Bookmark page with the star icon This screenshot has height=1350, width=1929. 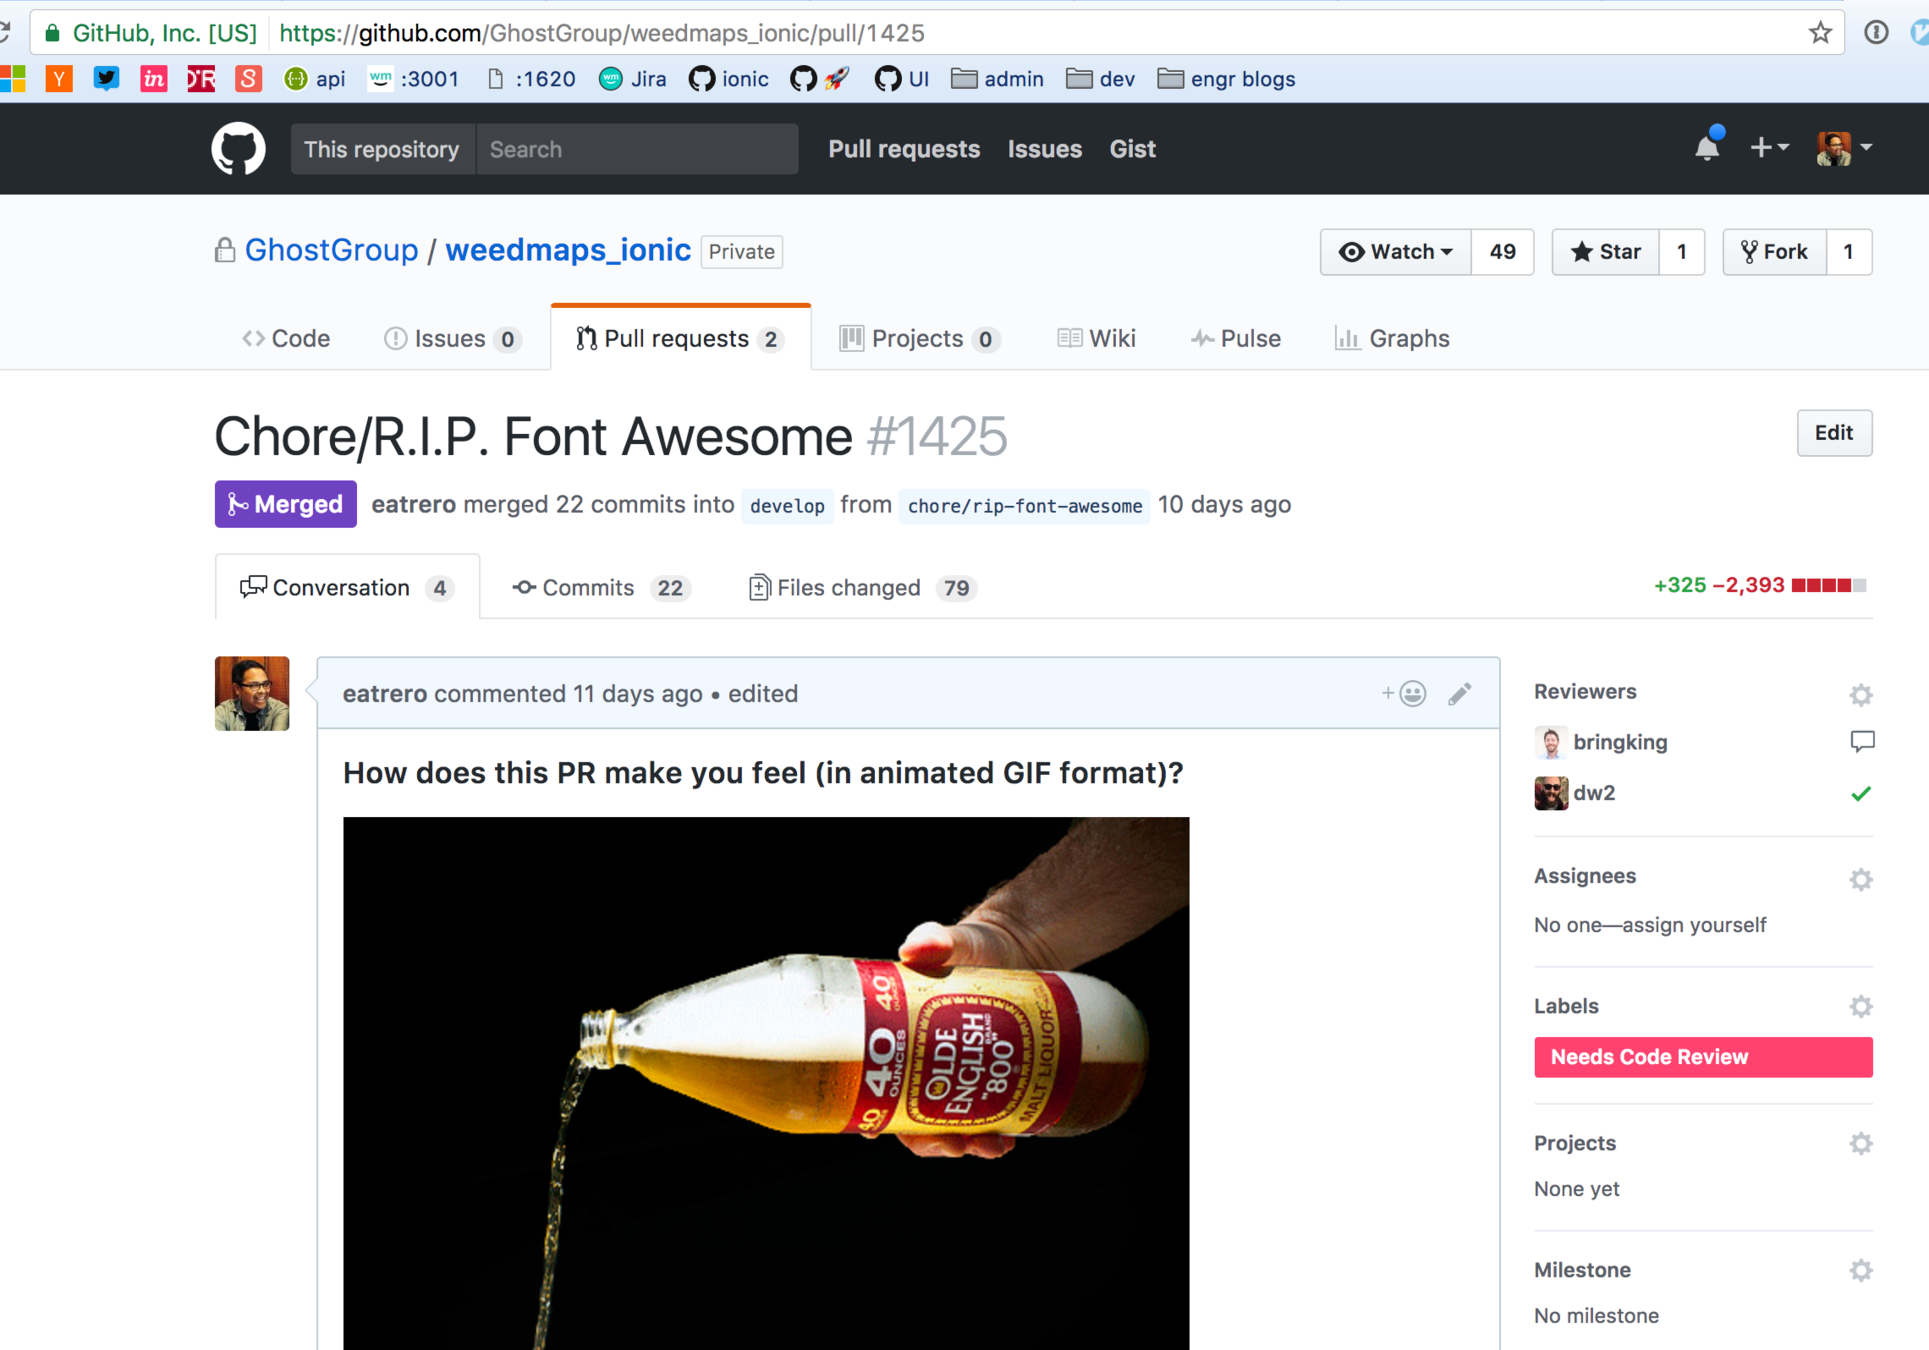1820,33
